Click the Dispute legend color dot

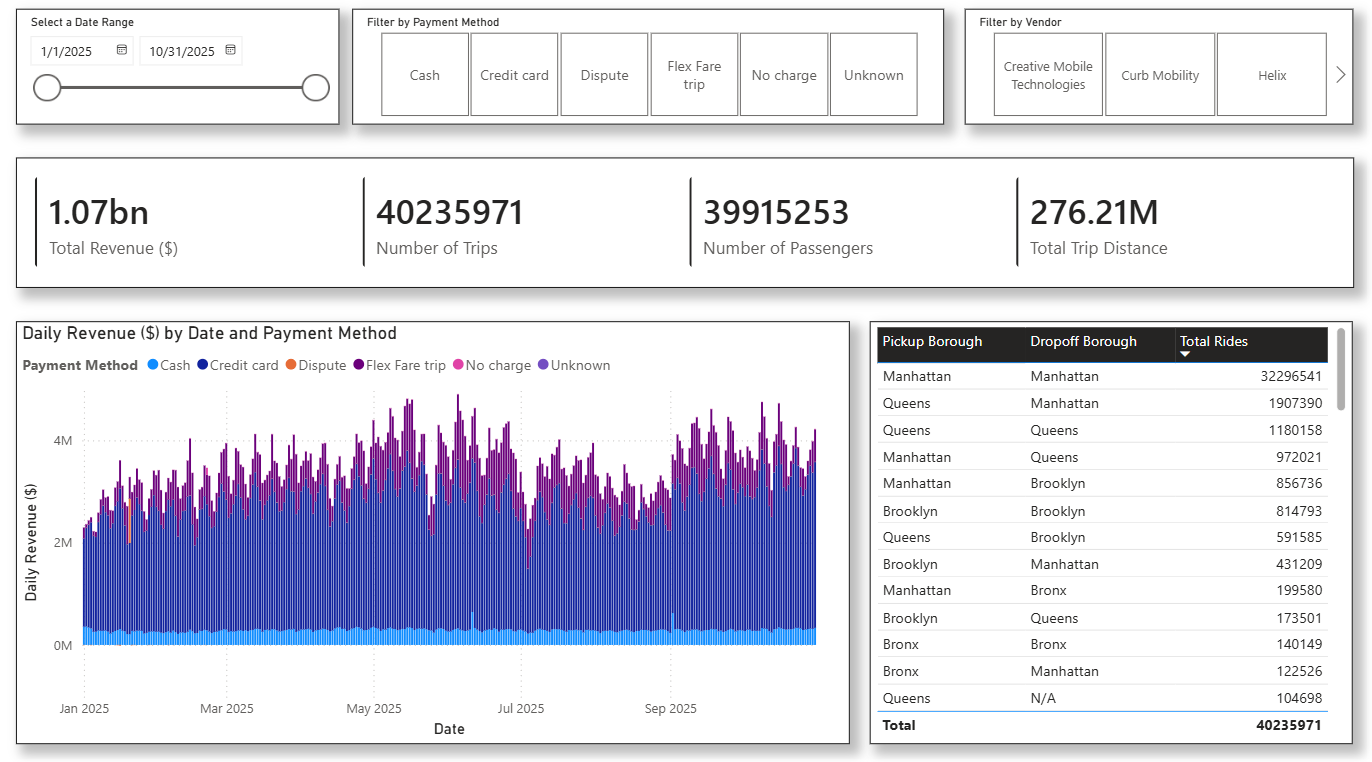(x=291, y=365)
